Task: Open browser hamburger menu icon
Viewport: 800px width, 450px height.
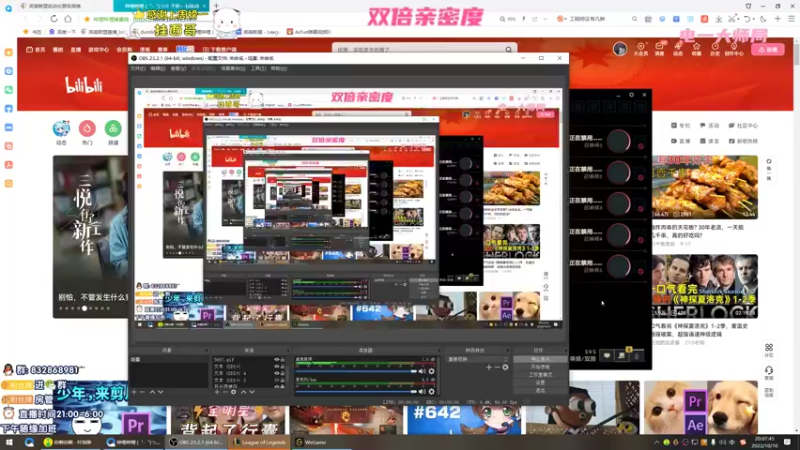Action: (x=791, y=19)
